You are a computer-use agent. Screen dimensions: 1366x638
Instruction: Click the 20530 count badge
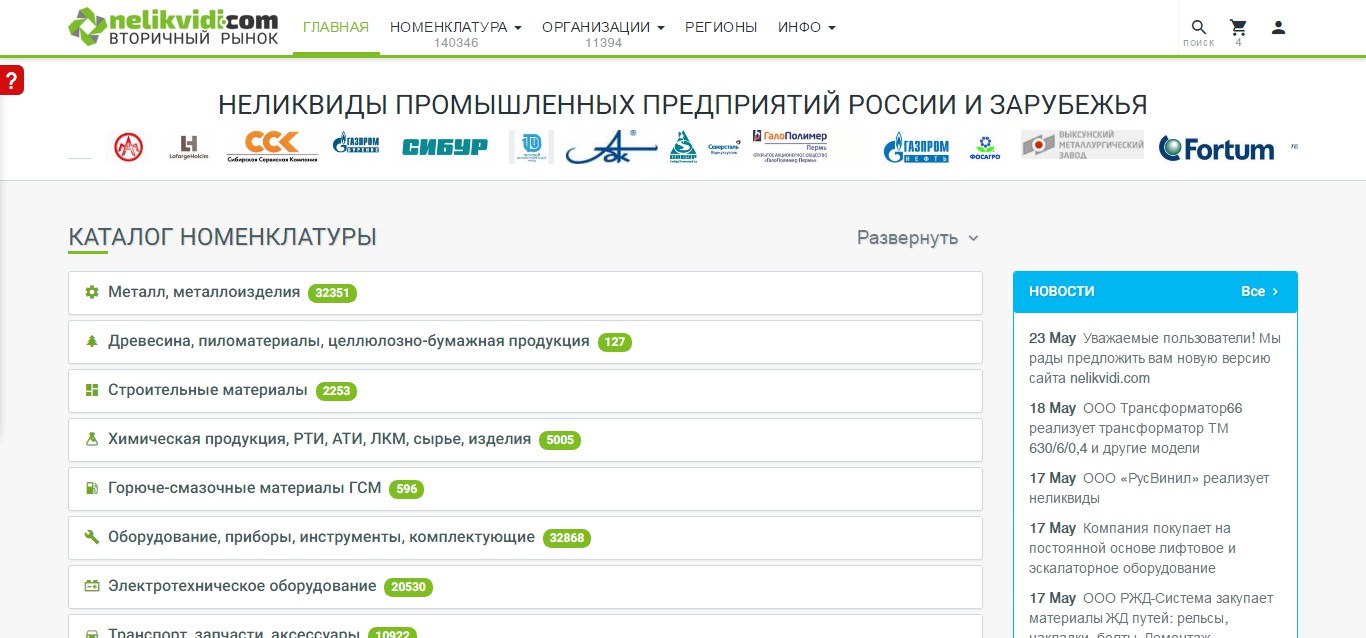coord(408,587)
